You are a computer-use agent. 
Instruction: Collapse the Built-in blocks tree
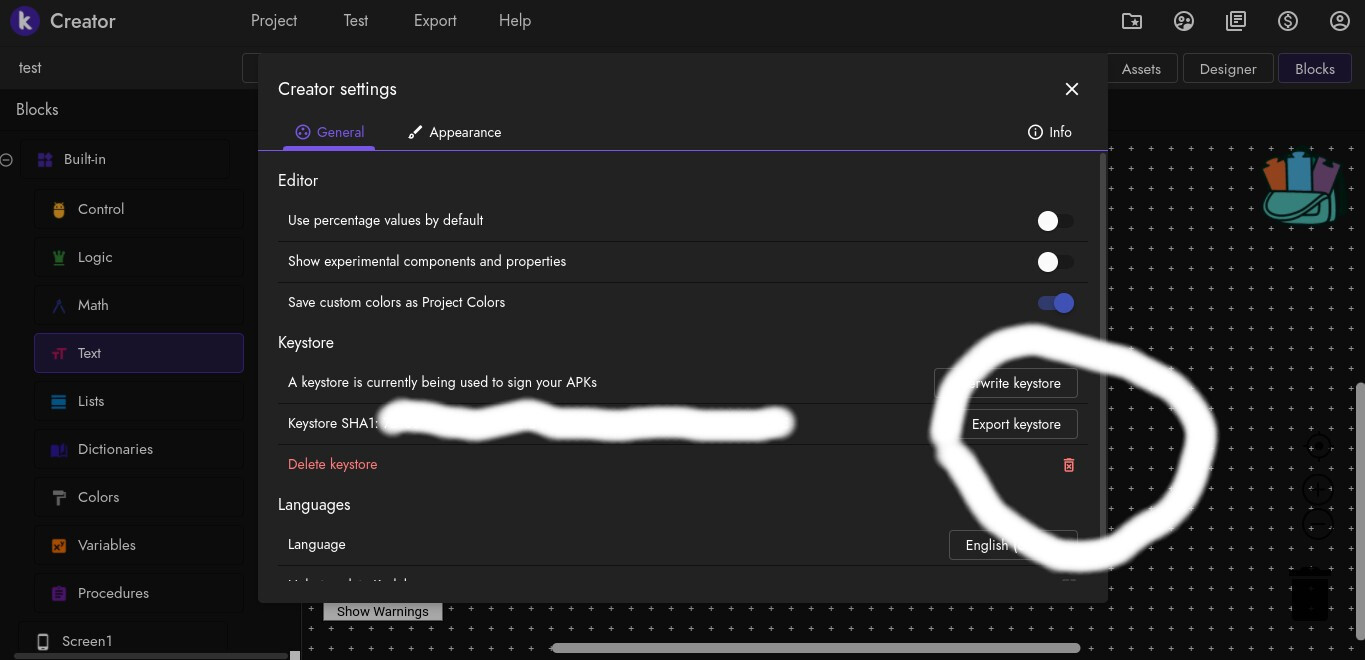click(6, 159)
